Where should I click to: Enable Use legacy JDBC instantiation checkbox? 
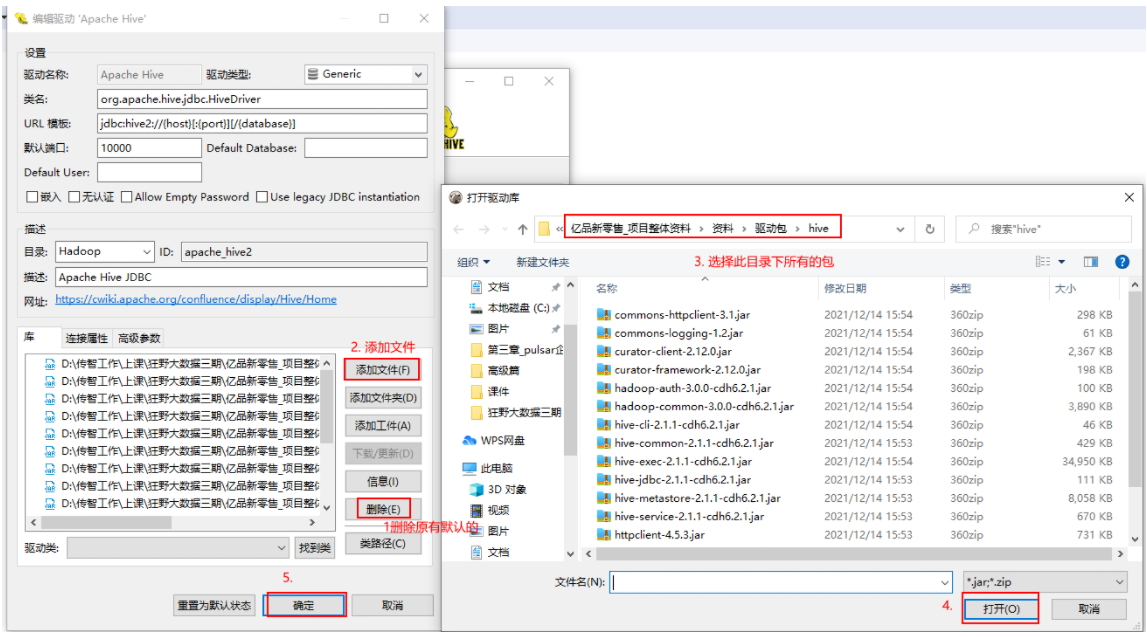[x=262, y=197]
